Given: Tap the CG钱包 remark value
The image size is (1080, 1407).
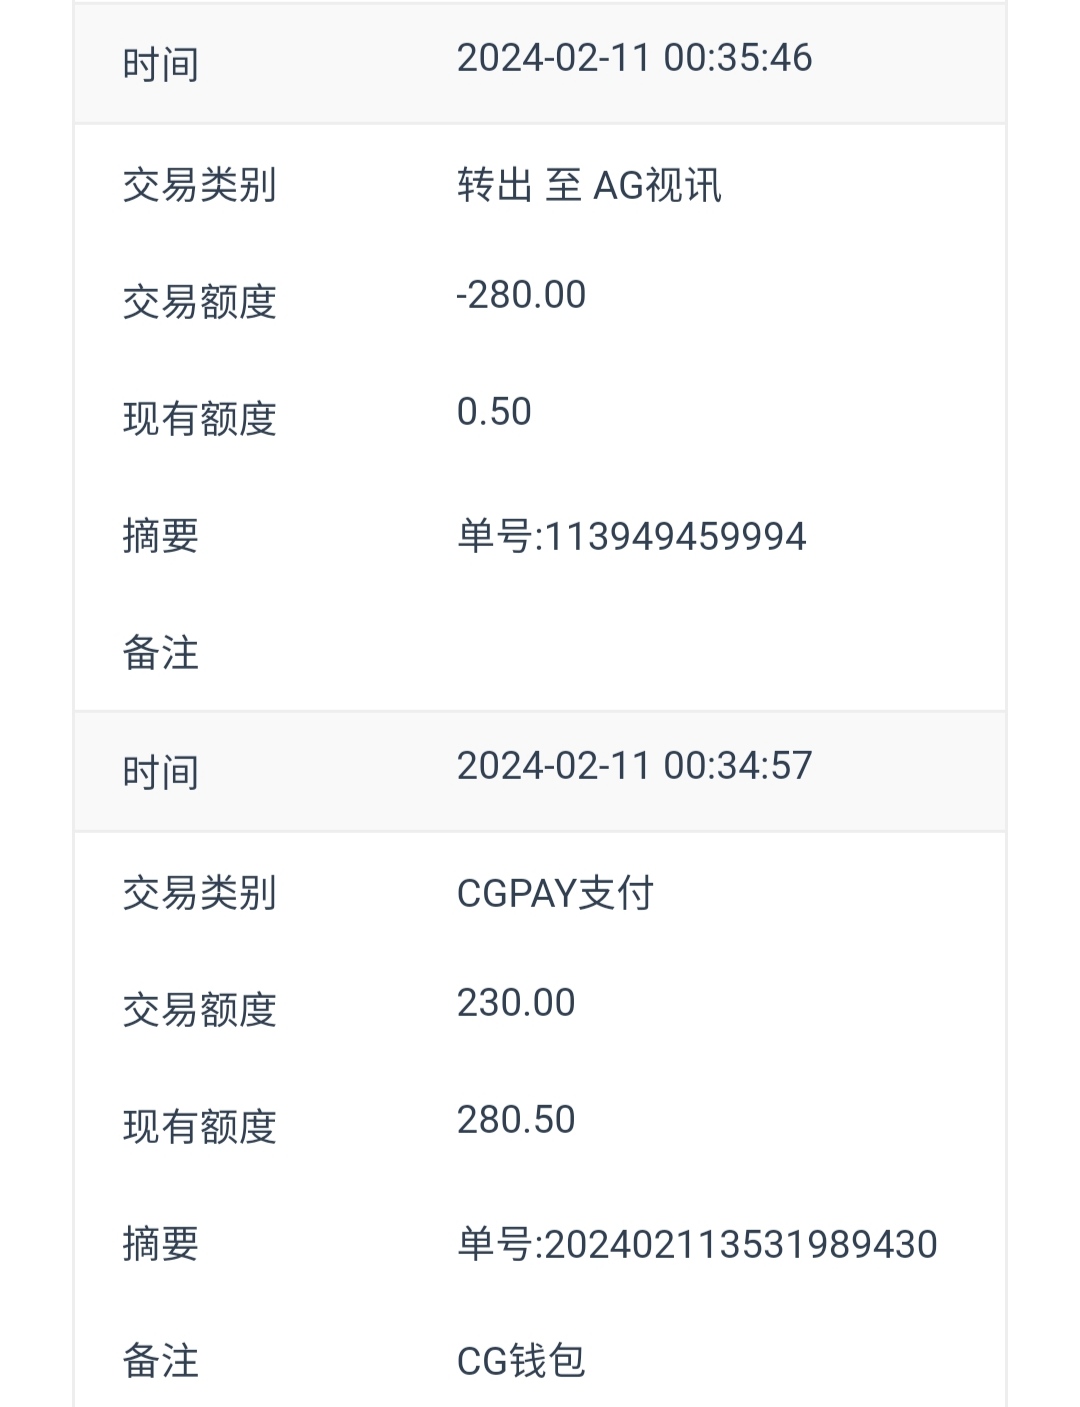Looking at the screenshot, I should pos(521,1361).
